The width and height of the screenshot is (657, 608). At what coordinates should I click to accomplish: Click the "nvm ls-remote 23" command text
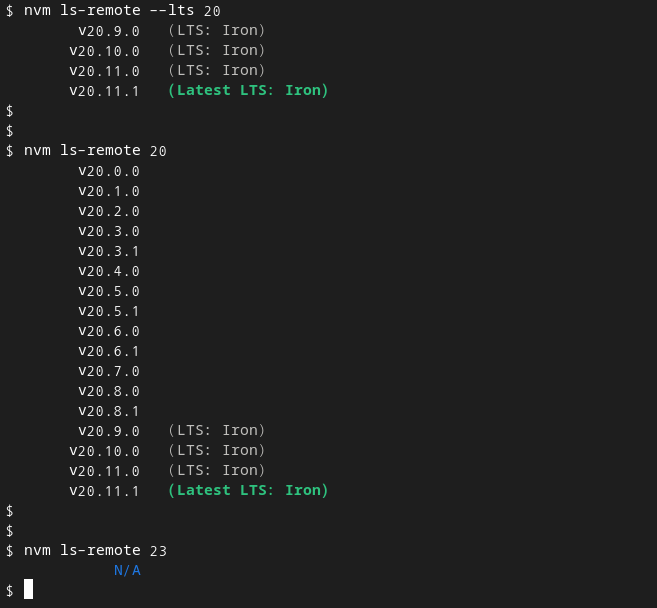pyautogui.click(x=95, y=551)
